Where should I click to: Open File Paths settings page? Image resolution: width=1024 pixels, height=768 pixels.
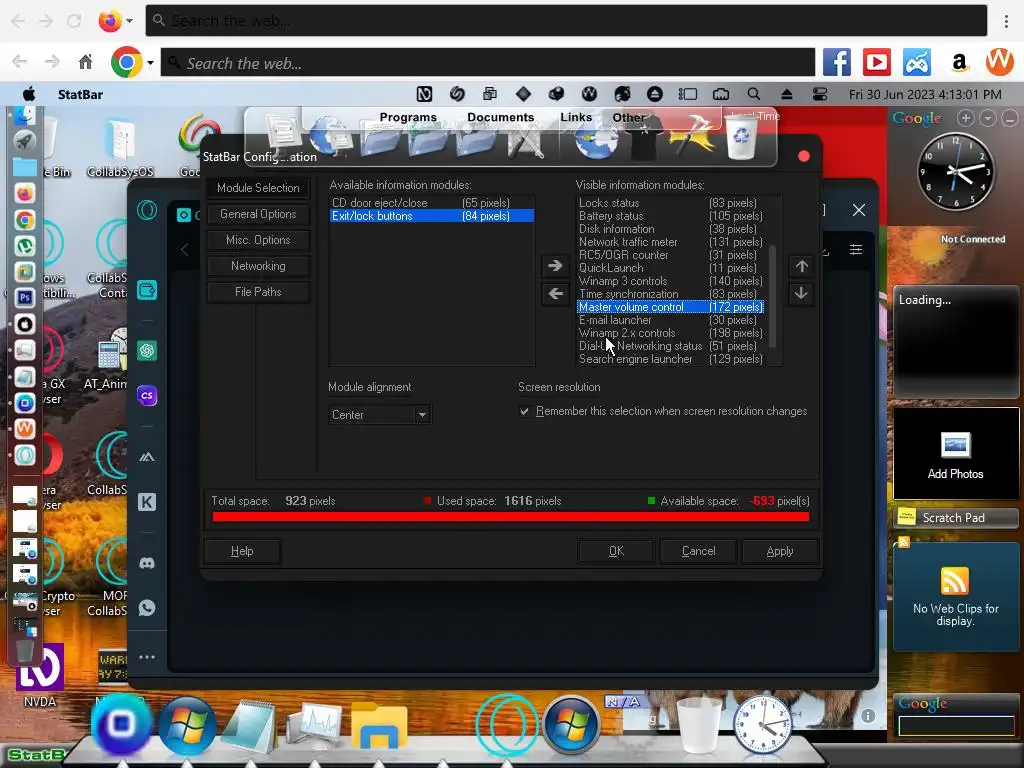click(258, 292)
